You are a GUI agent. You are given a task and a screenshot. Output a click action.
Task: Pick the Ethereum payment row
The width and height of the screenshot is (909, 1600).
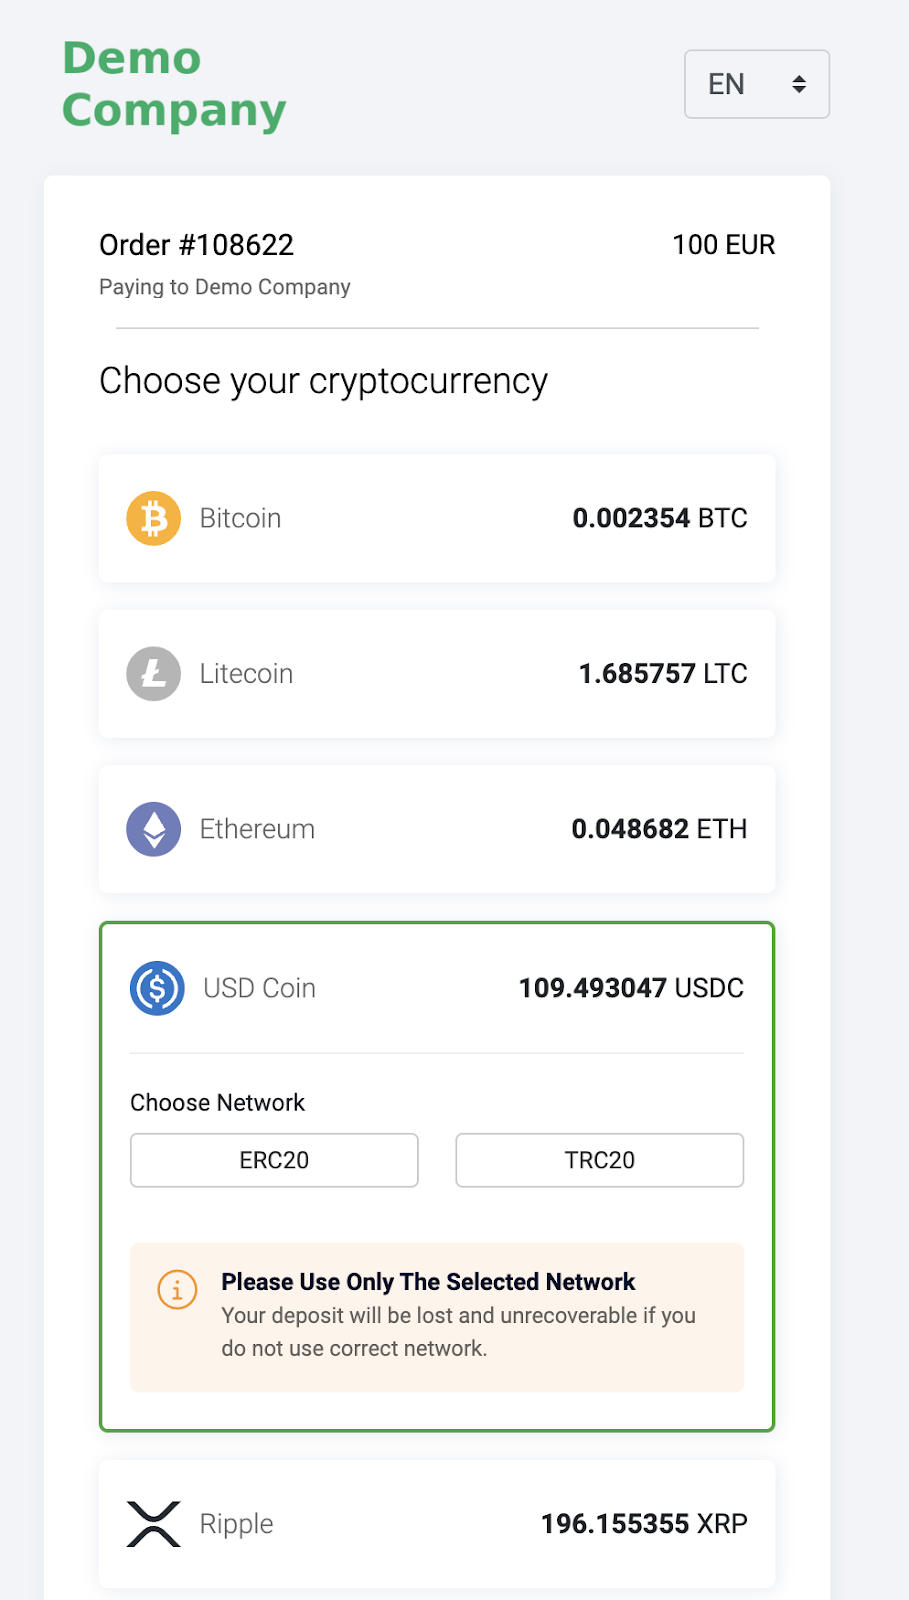click(x=437, y=829)
